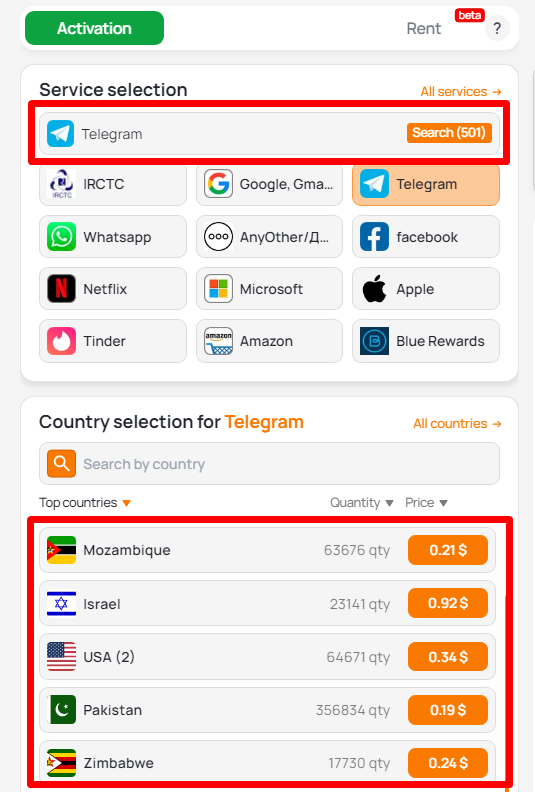Pick the Blue Rewards icon
This screenshot has height=792, width=535.
point(374,341)
